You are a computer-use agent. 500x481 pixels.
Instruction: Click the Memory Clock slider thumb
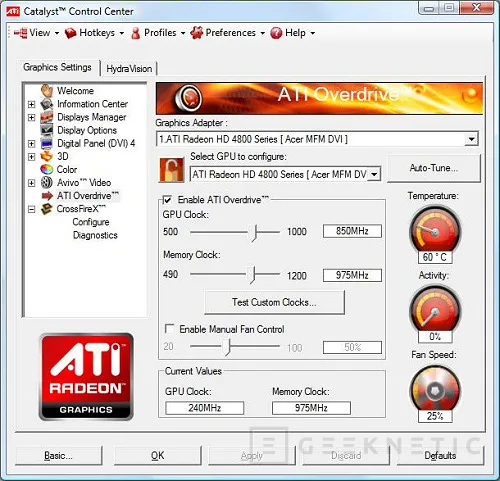coord(252,275)
